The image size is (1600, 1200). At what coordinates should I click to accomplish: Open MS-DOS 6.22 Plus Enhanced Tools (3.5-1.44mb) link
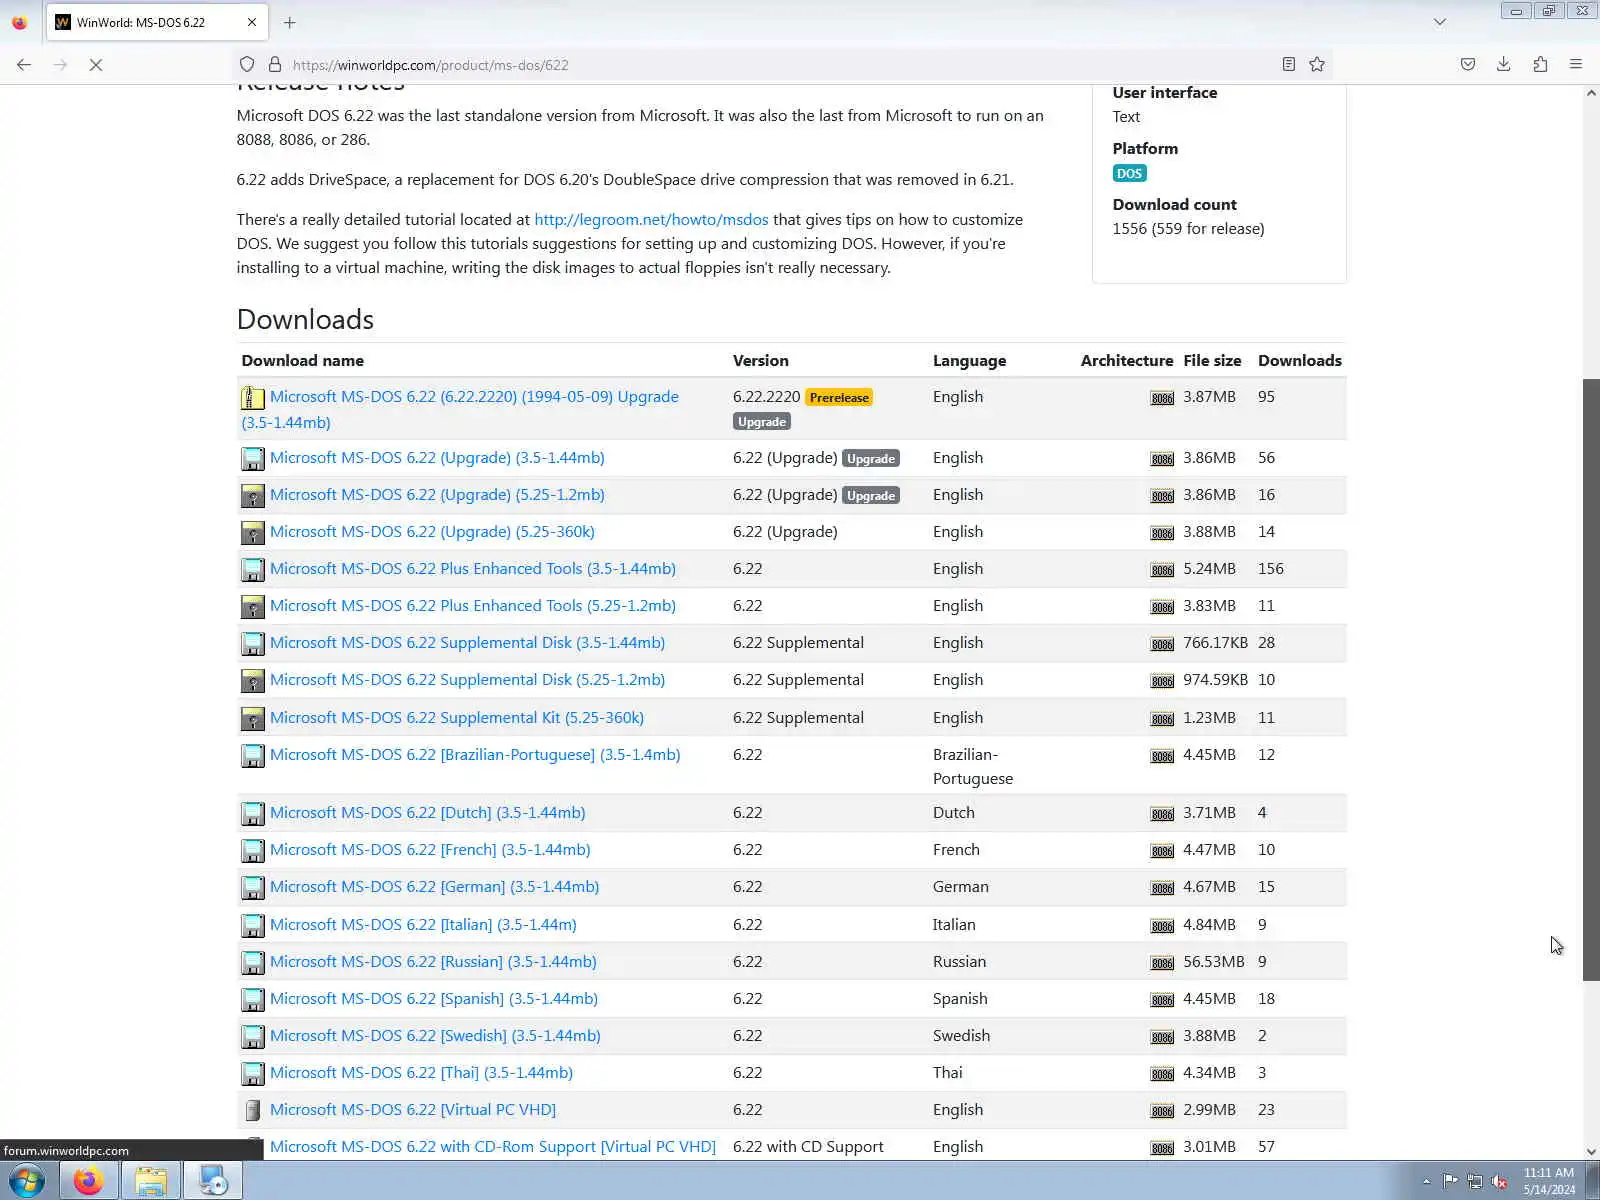coord(473,568)
